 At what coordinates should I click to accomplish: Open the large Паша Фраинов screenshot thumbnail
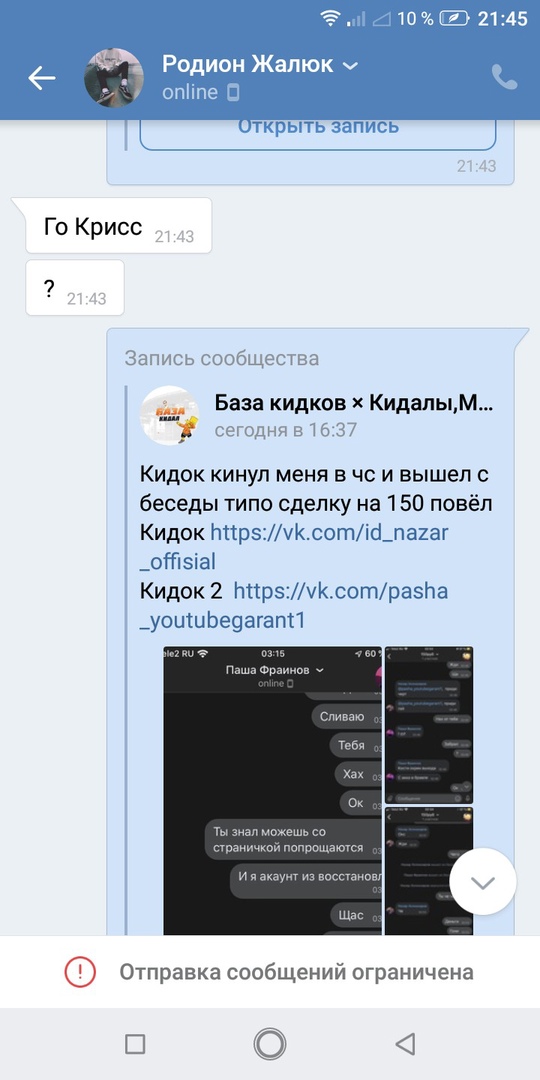(272, 790)
